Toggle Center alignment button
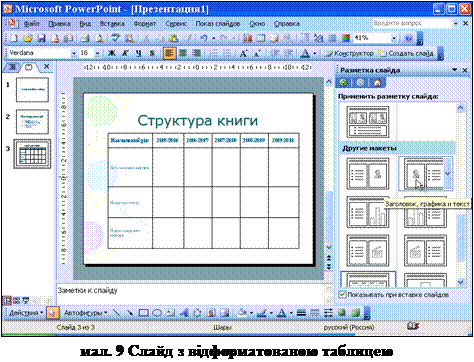474x362 pixels. pyautogui.click(x=183, y=53)
